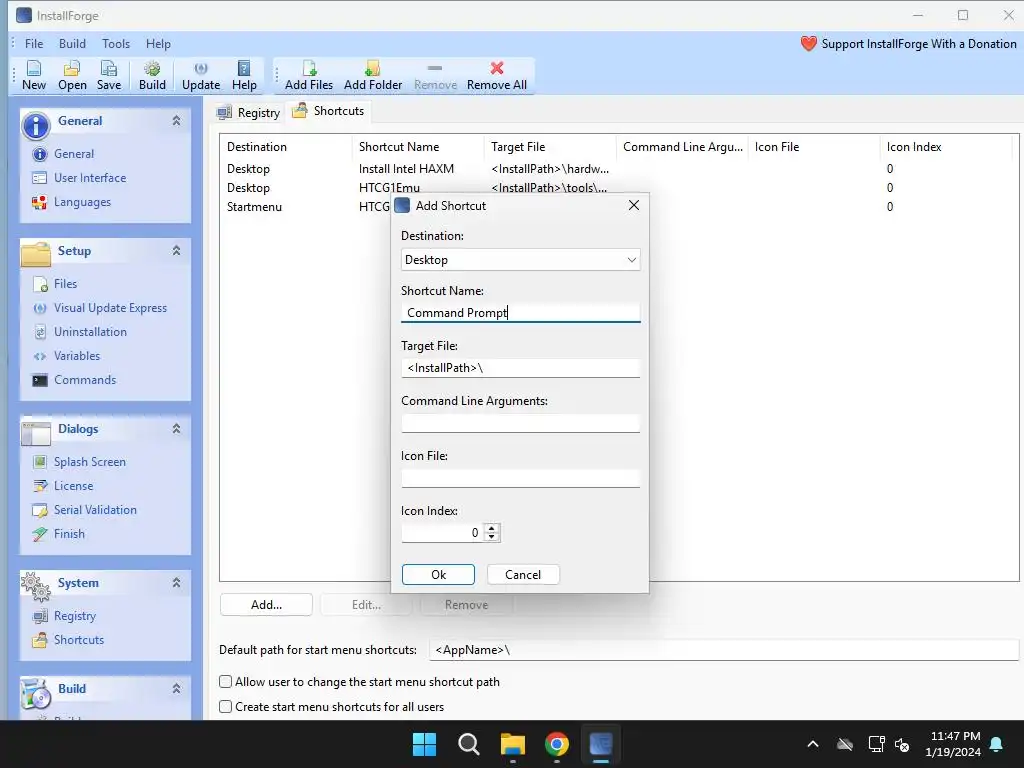Open Finish under Dialogs
Viewport: 1024px width, 768px height.
tap(69, 534)
